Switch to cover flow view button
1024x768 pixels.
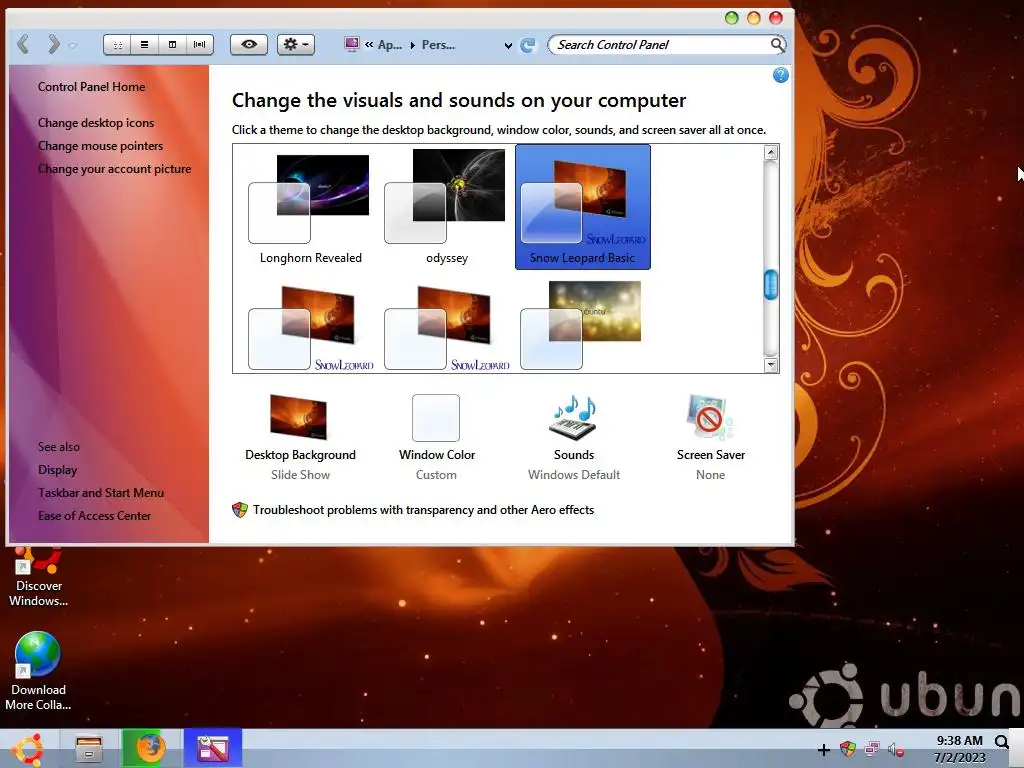[199, 44]
